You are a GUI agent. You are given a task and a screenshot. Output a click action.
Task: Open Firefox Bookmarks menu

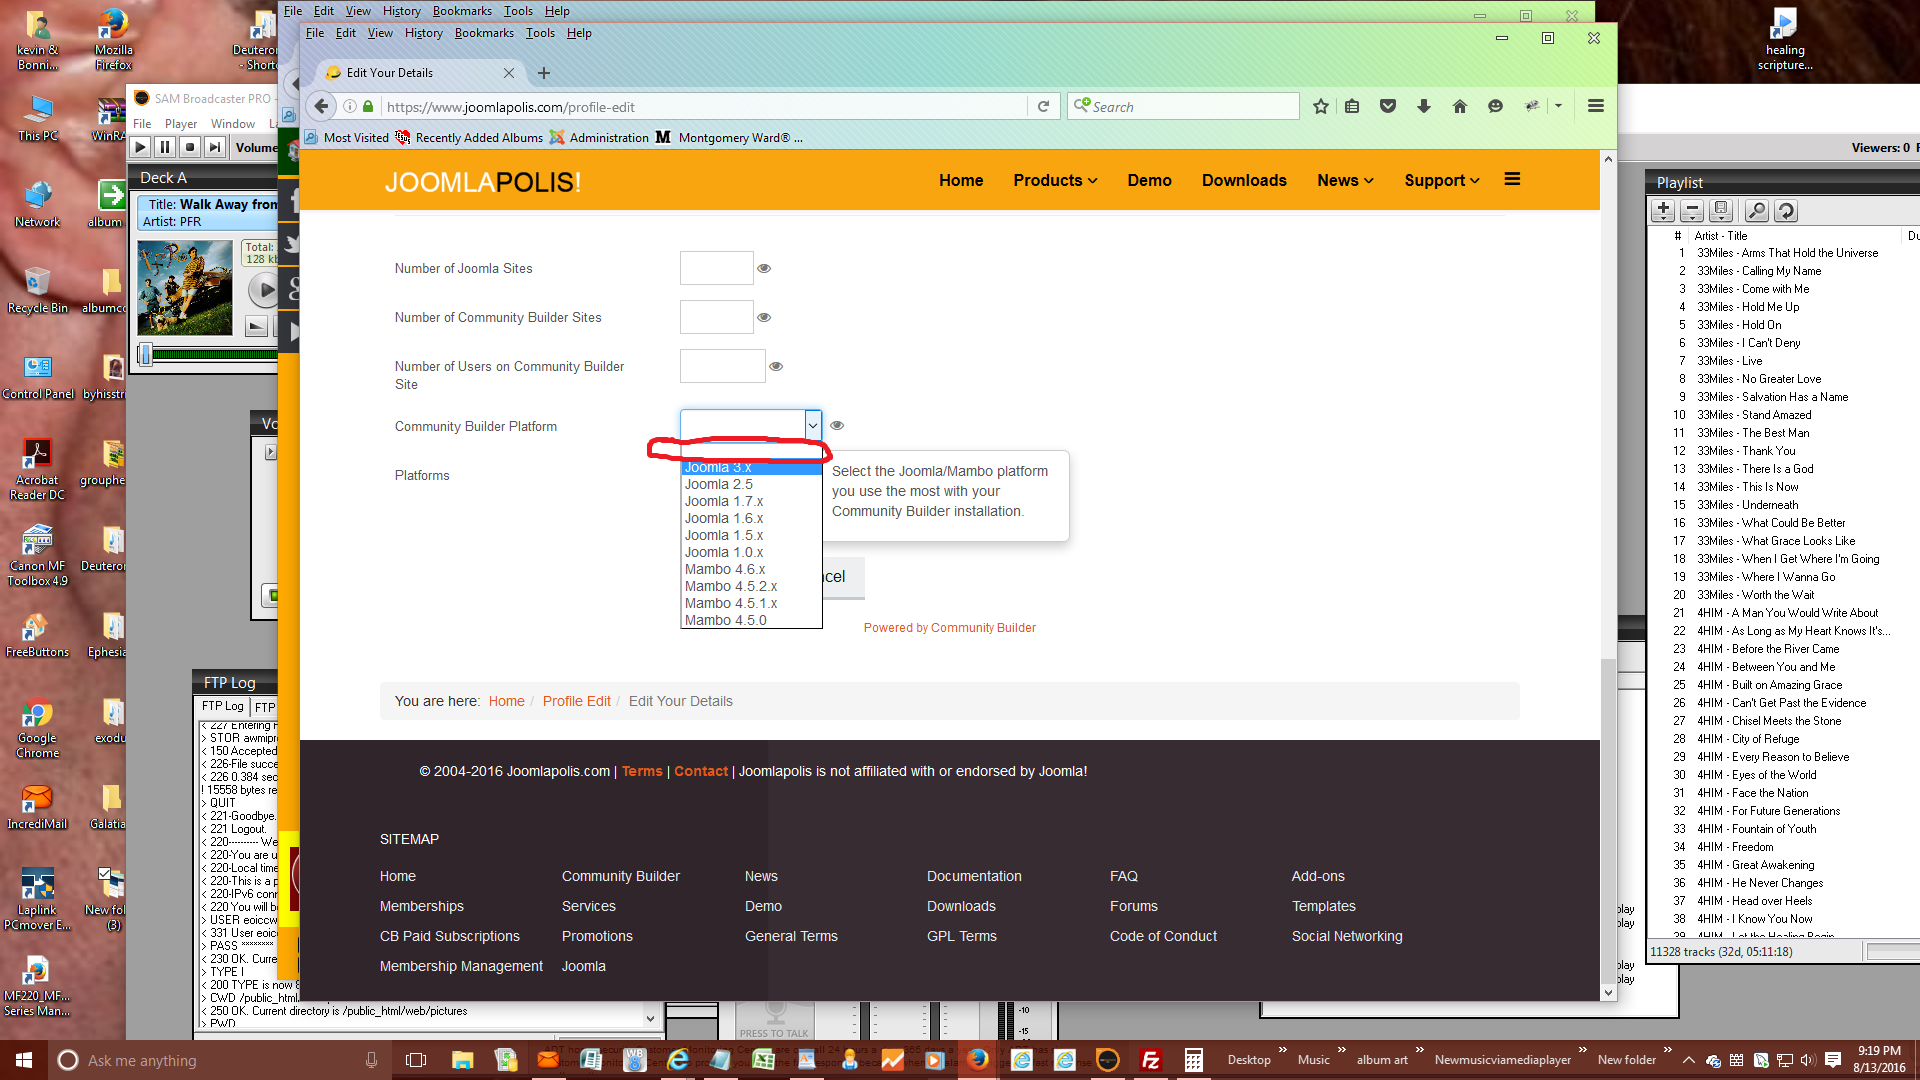tap(484, 33)
